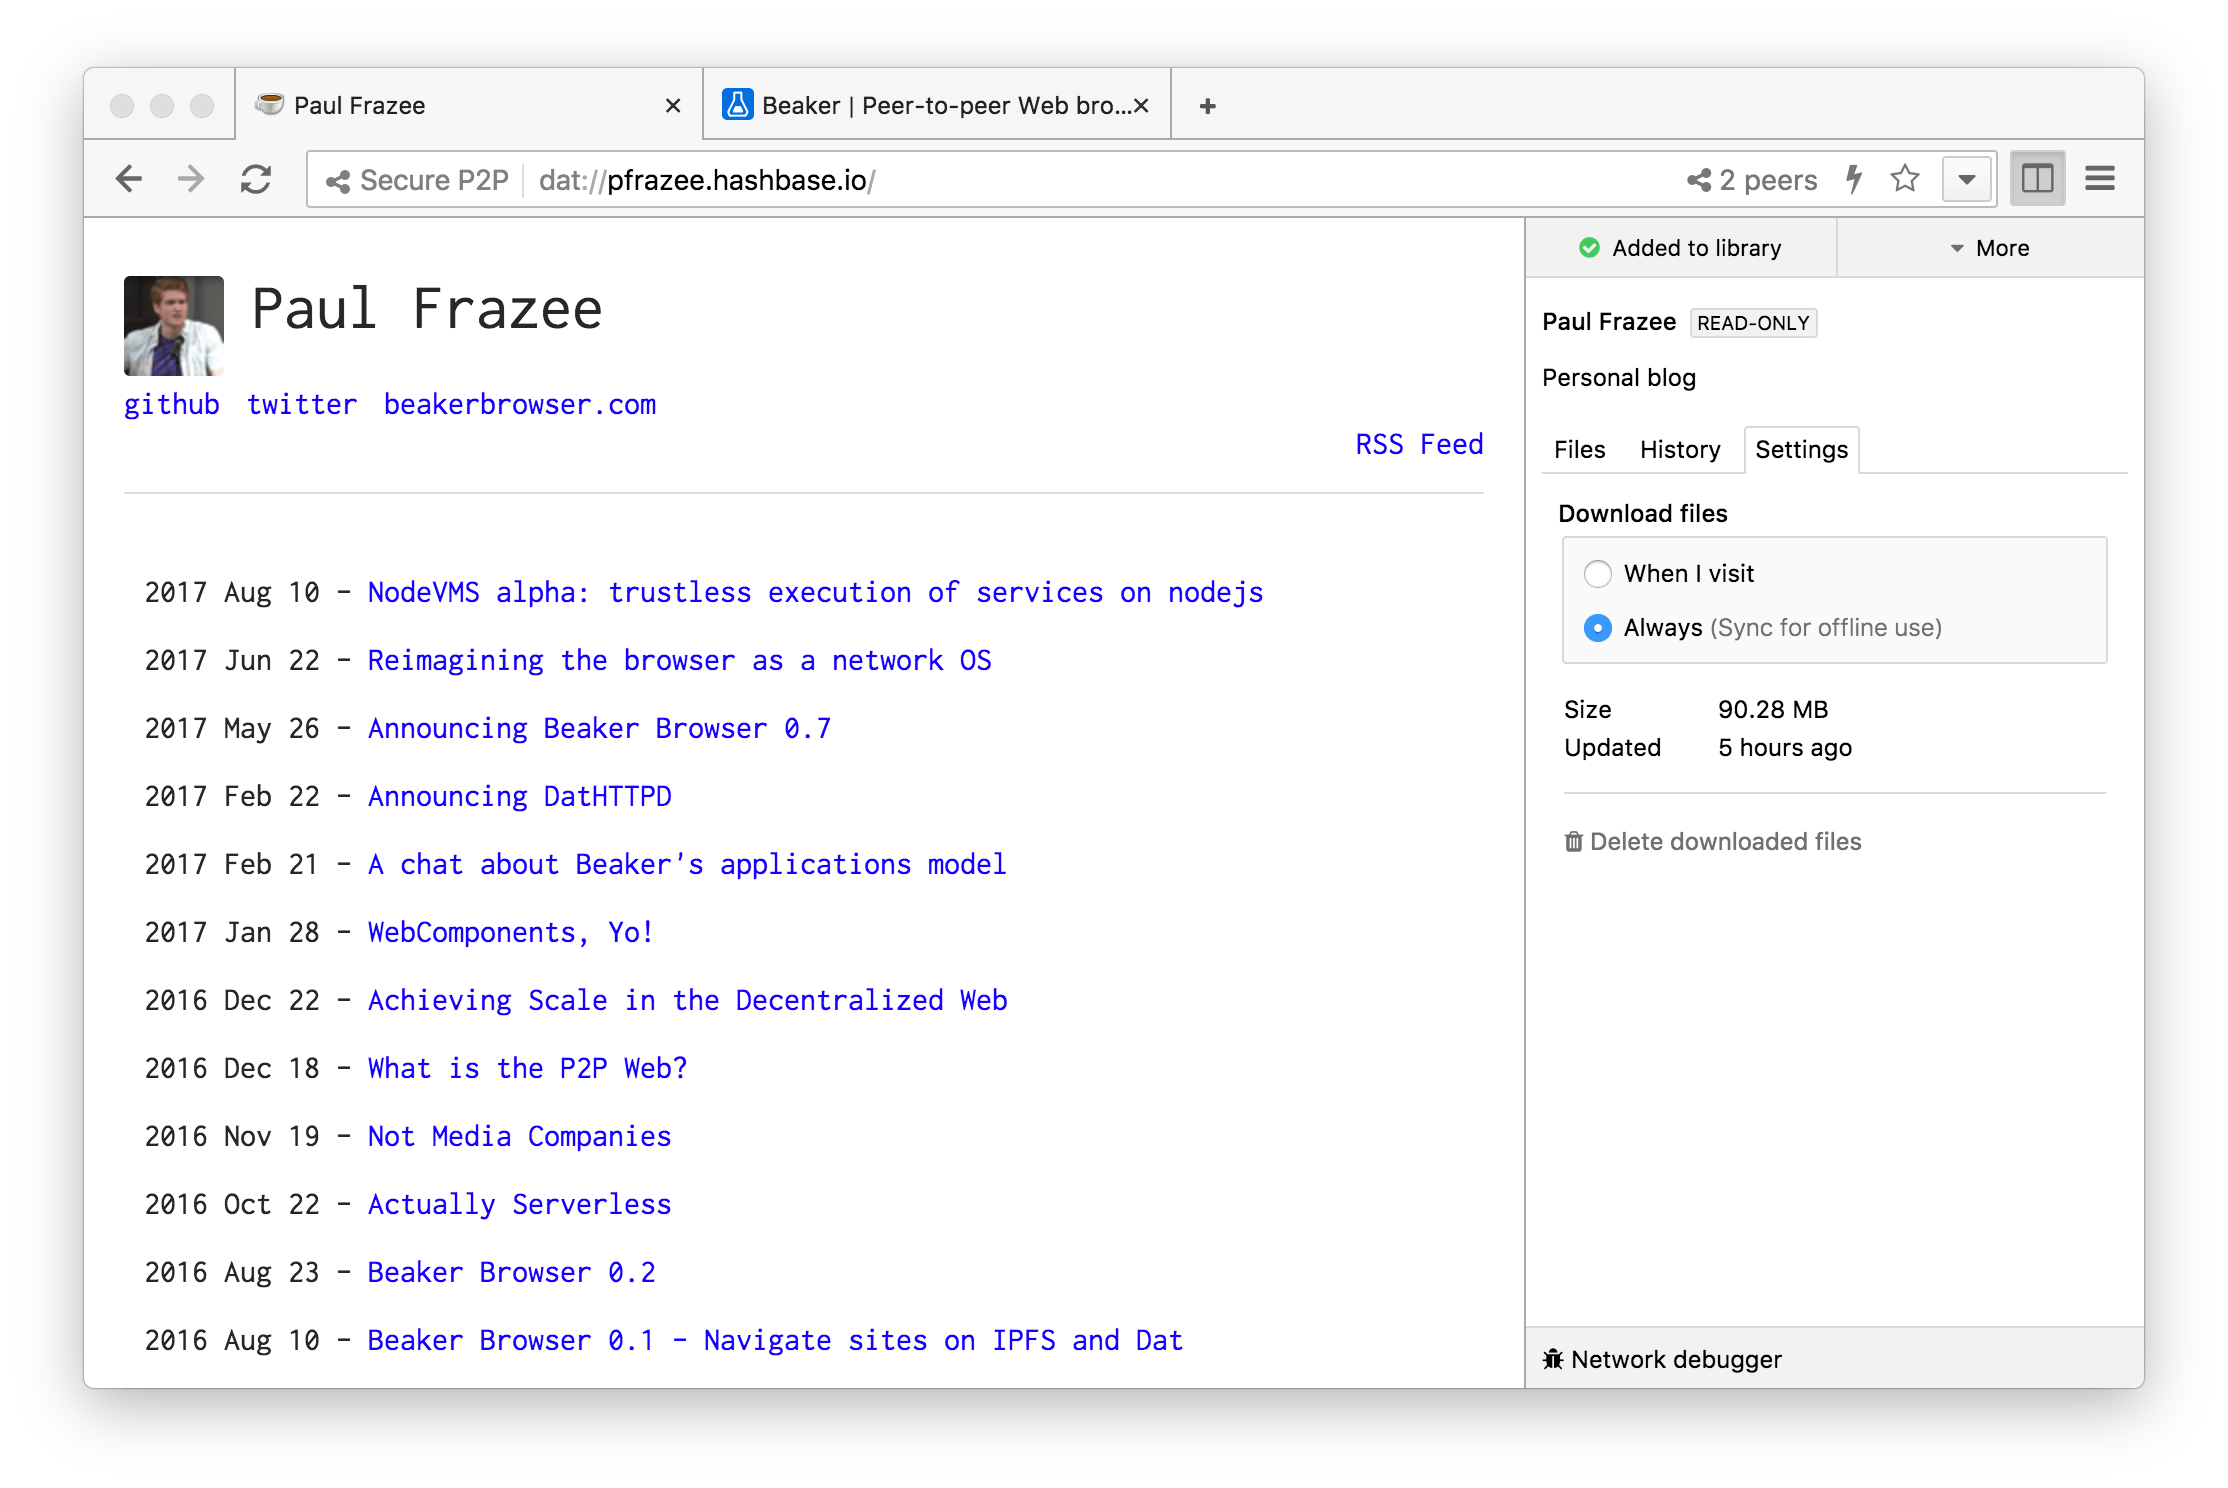Viewport: 2228px width, 1488px height.
Task: Click the 2 peers indicator
Action: click(1752, 180)
